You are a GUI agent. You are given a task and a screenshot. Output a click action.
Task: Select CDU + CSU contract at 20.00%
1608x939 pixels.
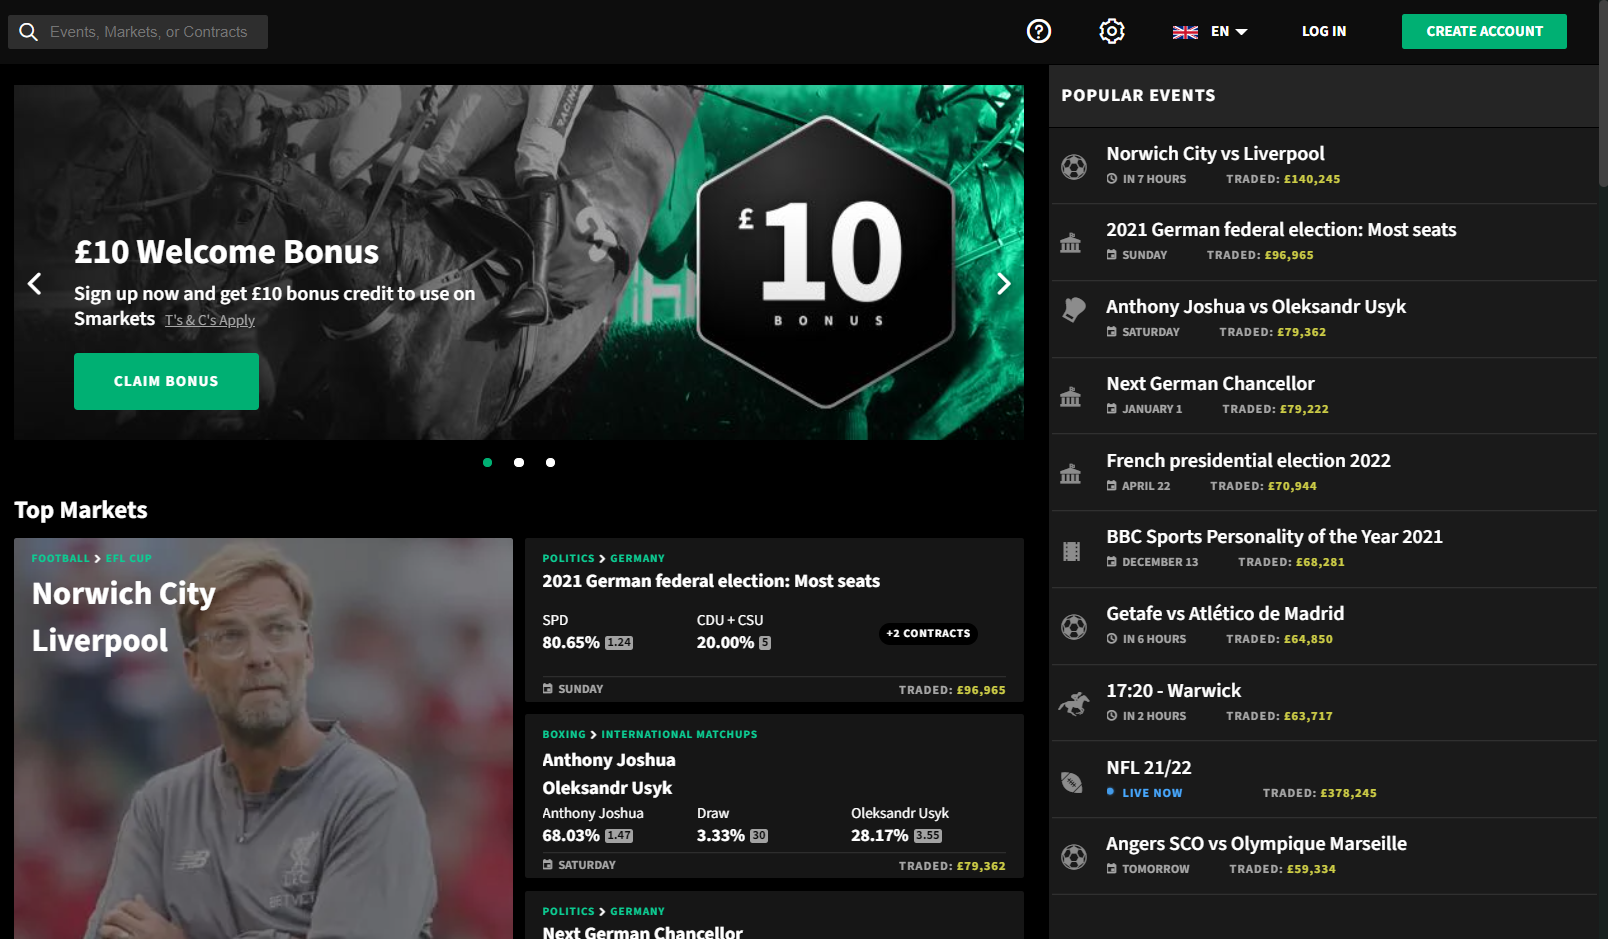coord(734,632)
